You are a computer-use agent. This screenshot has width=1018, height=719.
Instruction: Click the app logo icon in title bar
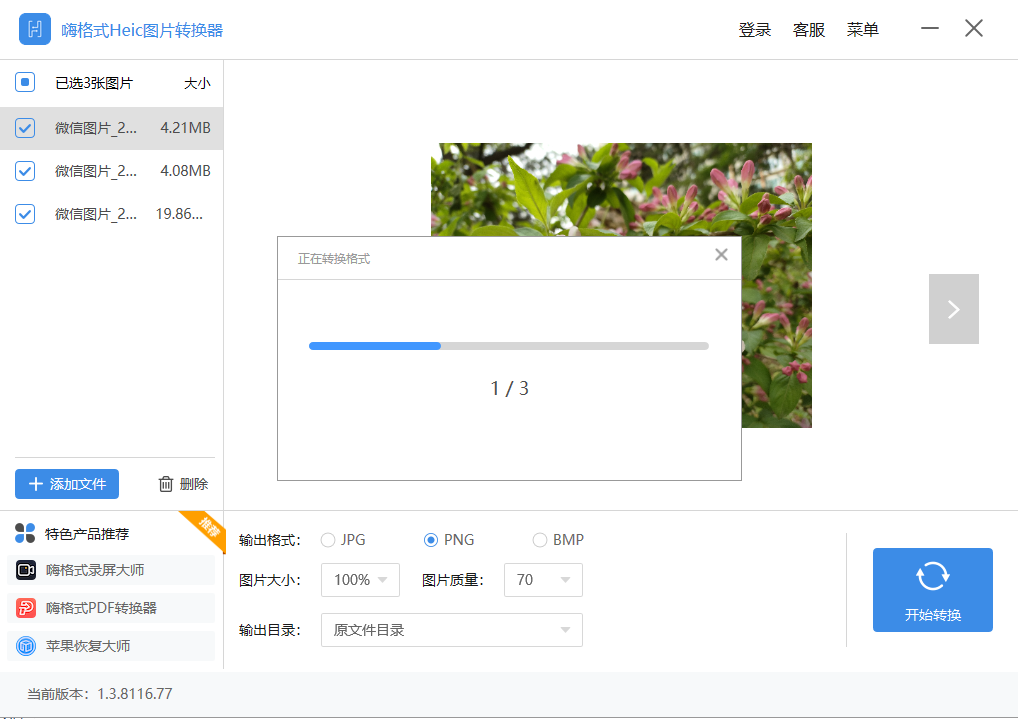click(34, 29)
